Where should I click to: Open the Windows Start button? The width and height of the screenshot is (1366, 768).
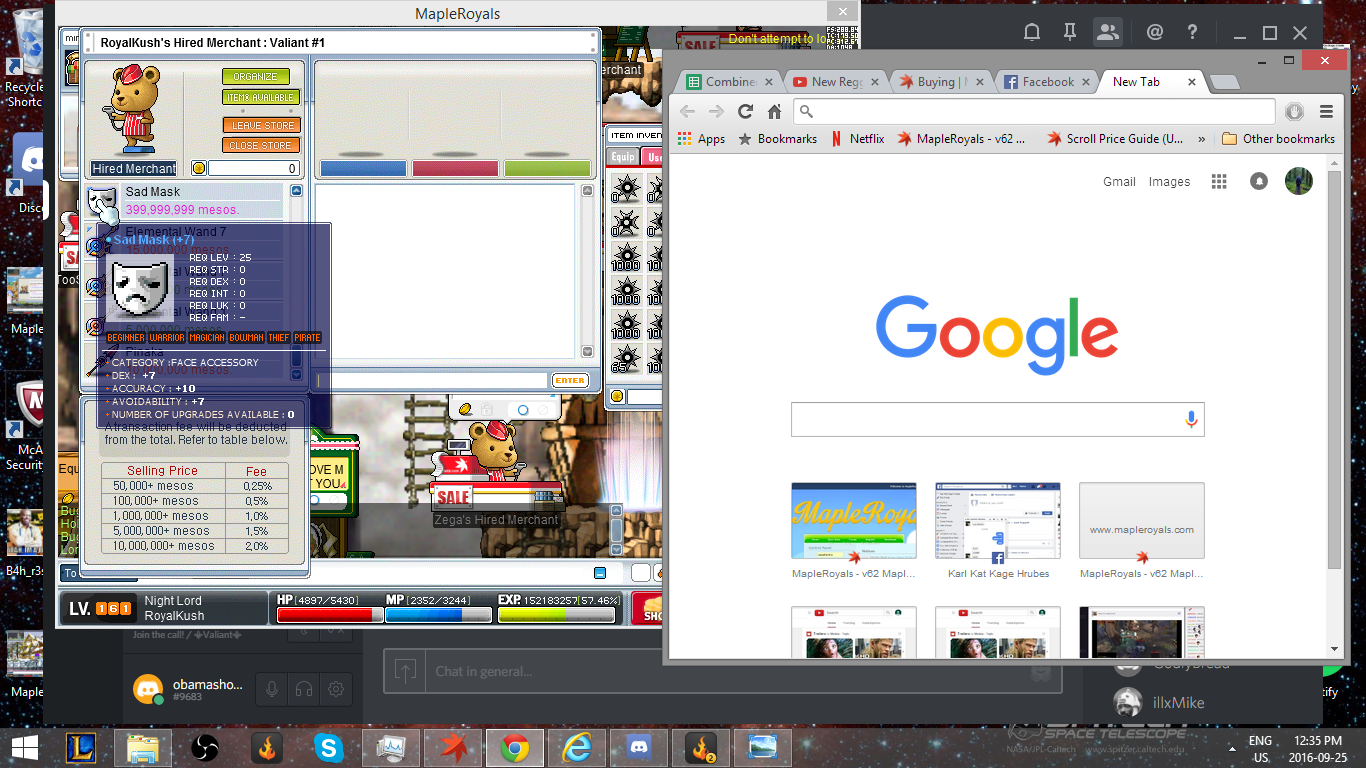click(25, 748)
